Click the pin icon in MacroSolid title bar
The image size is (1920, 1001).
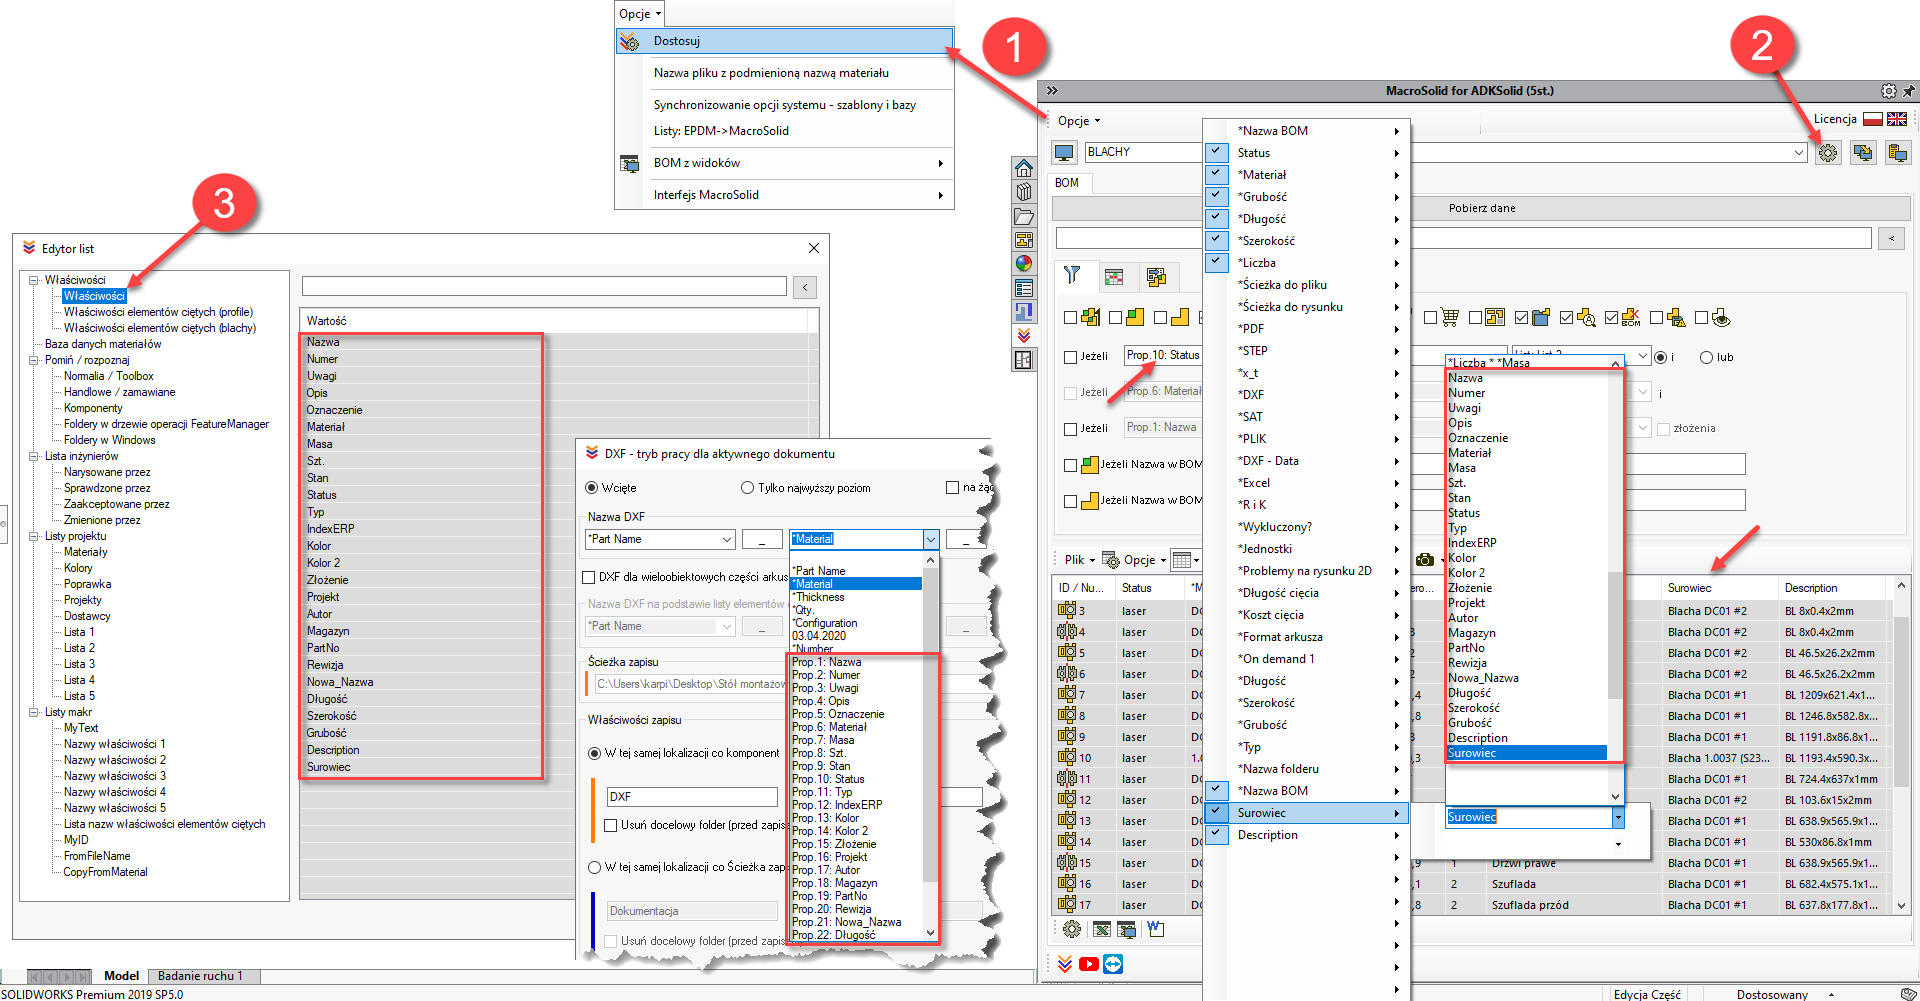pos(1908,91)
